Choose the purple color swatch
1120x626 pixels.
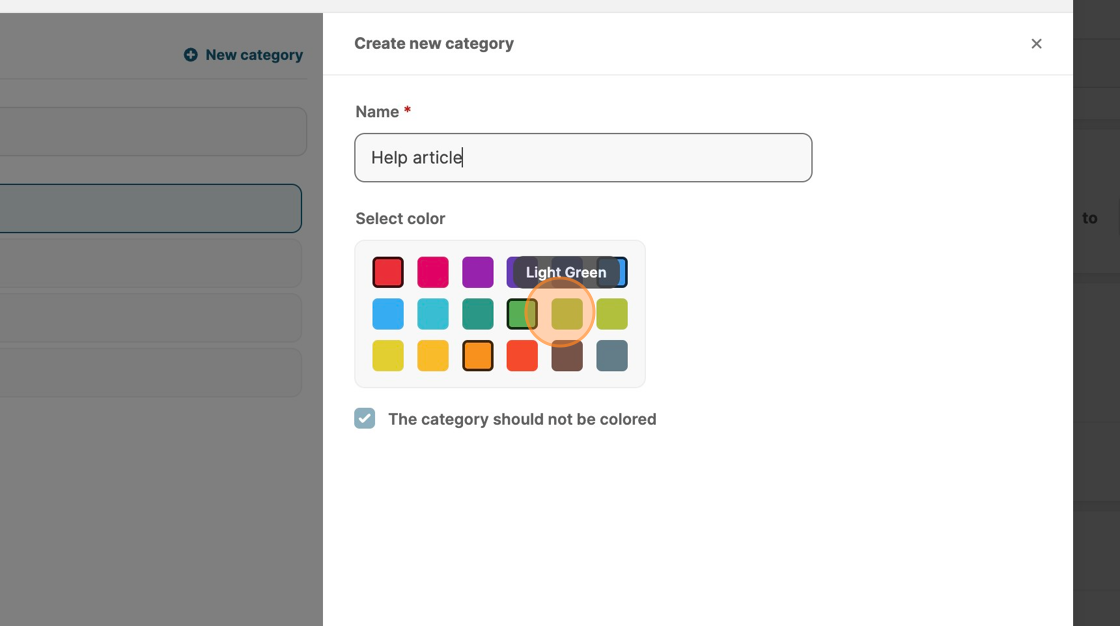478,272
